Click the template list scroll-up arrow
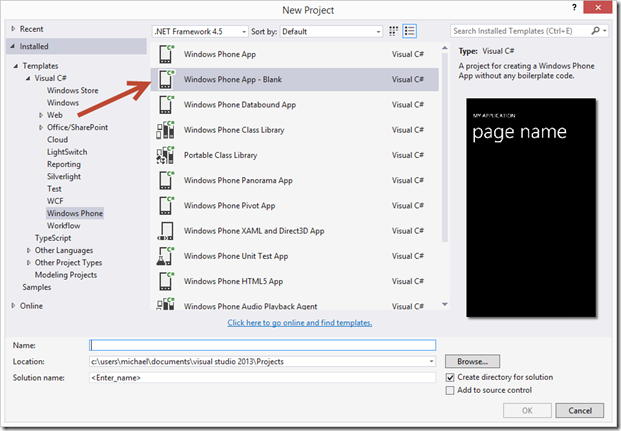 (x=445, y=48)
